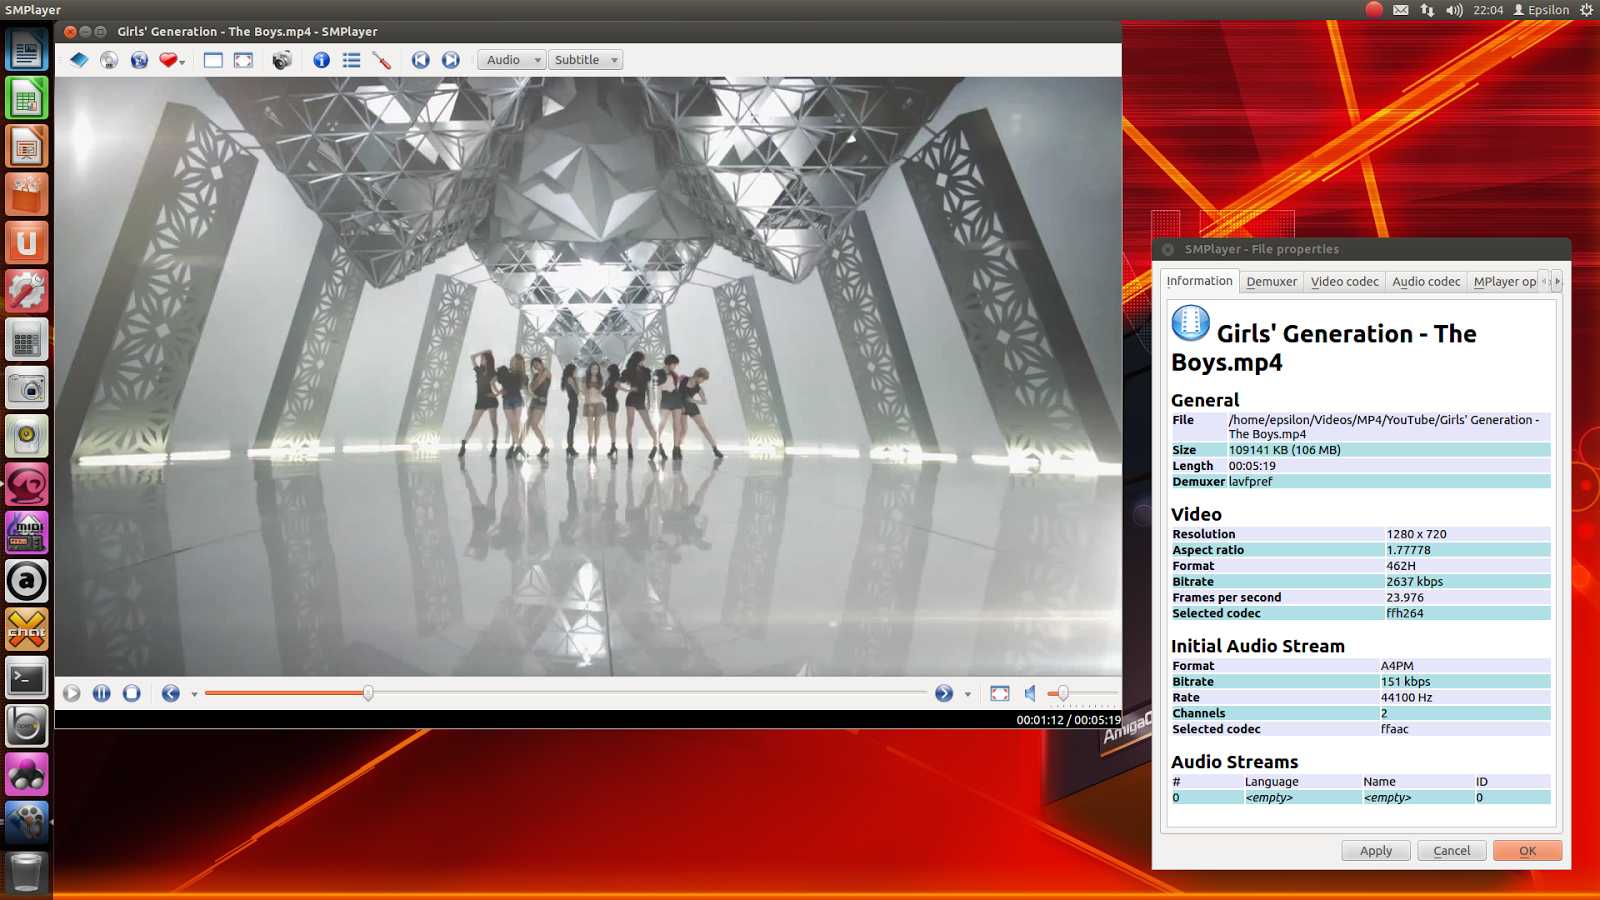Rewind using the blue back arrow
Viewport: 1600px width, 900px height.
(x=171, y=693)
